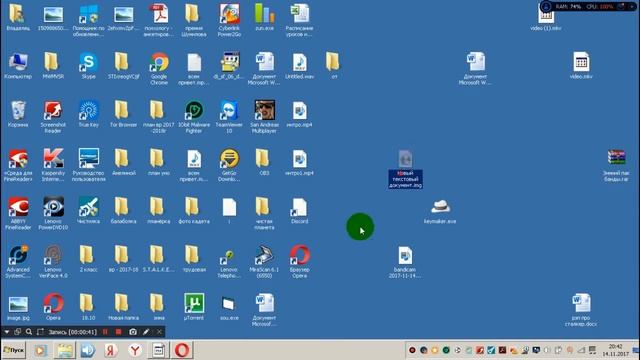Open the чистая планета folder
The width and height of the screenshot is (640, 360).
tap(264, 213)
